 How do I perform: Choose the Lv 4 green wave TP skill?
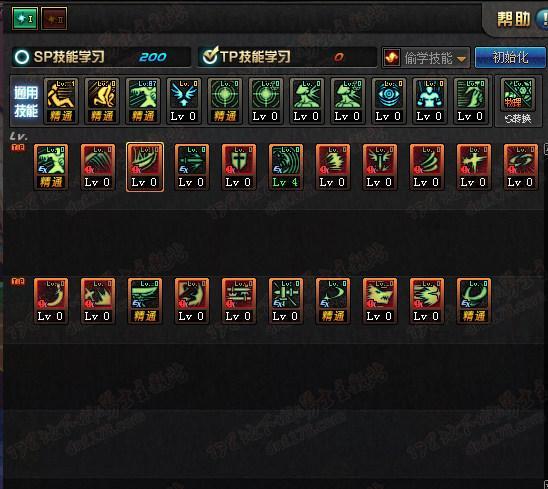coord(286,167)
